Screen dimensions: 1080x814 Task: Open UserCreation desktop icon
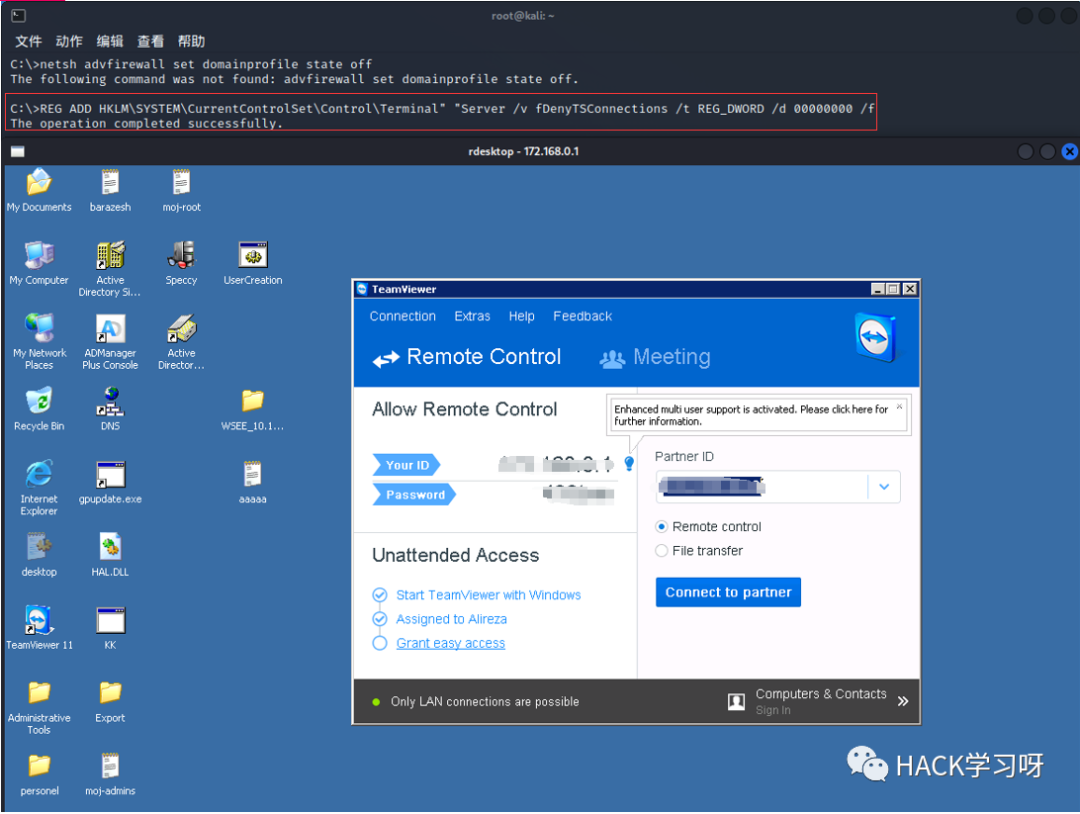coord(253,255)
